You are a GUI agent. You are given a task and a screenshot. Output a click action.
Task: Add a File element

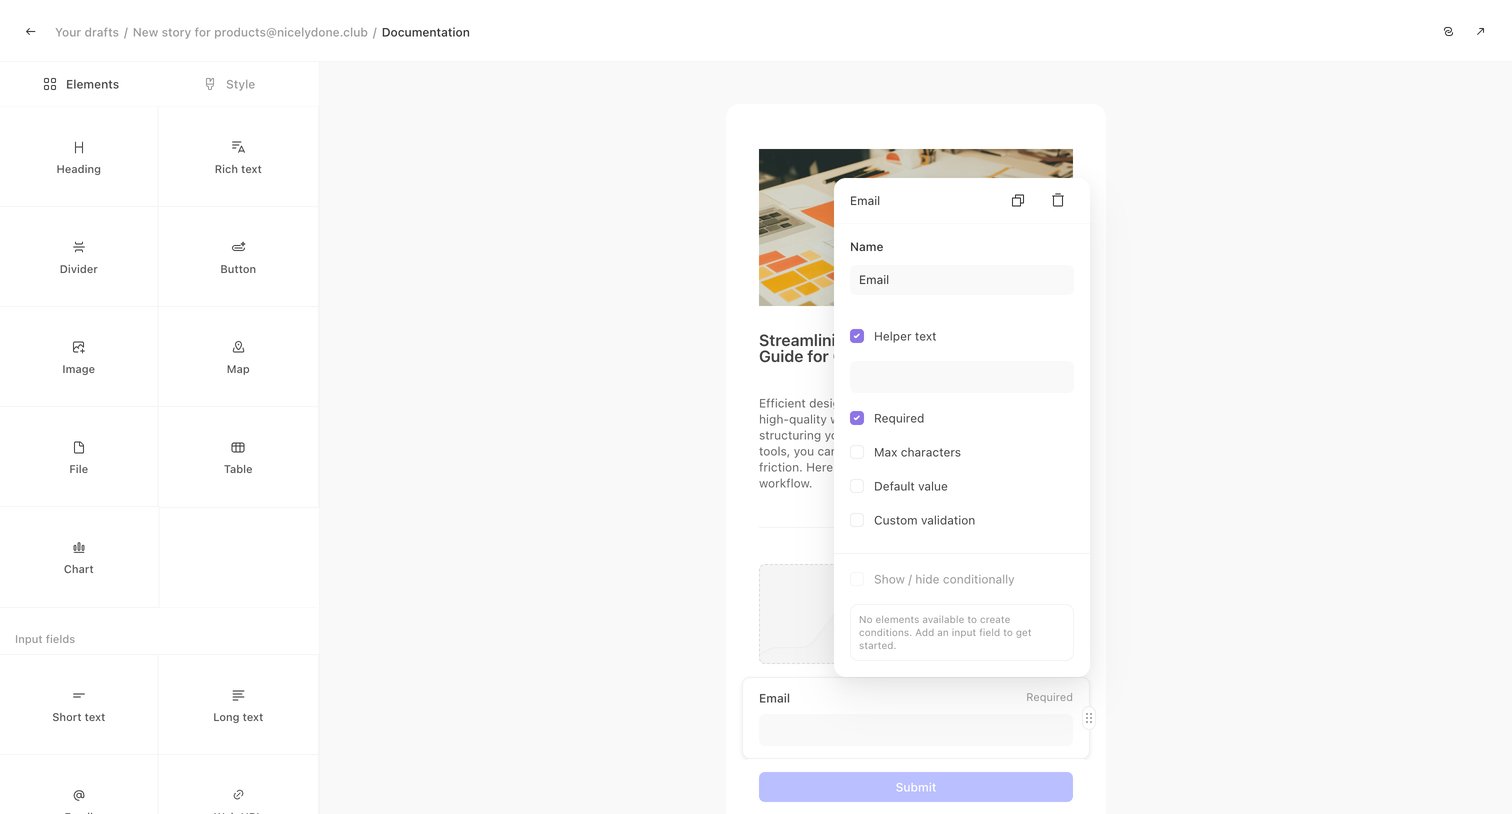coord(79,457)
